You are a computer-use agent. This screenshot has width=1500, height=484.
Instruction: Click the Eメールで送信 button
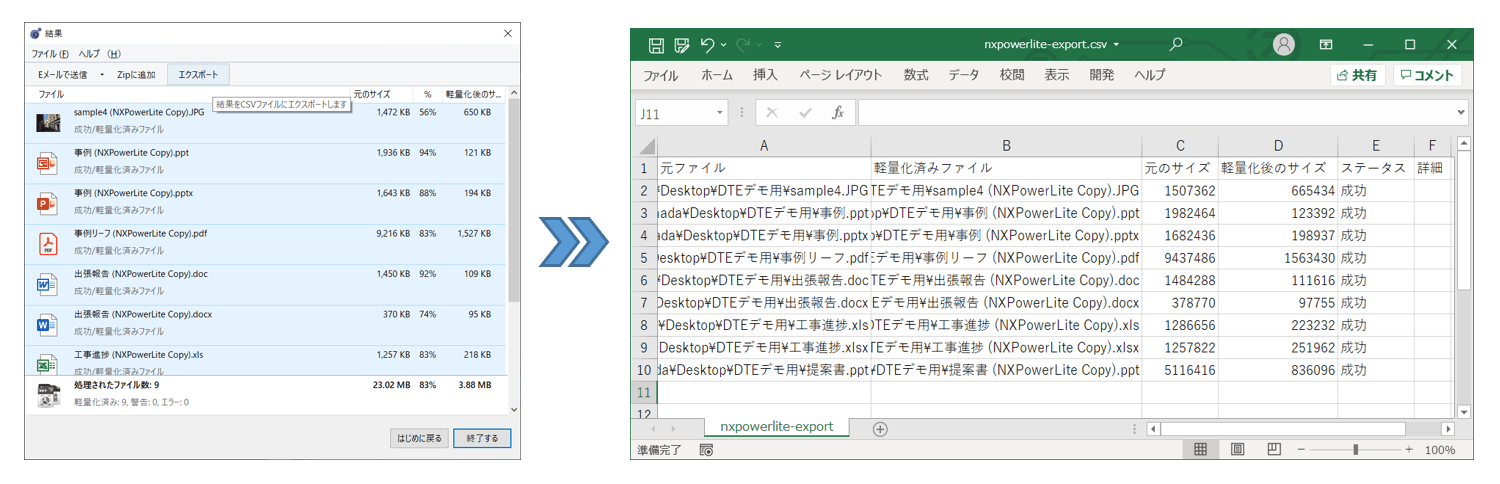click(62, 75)
